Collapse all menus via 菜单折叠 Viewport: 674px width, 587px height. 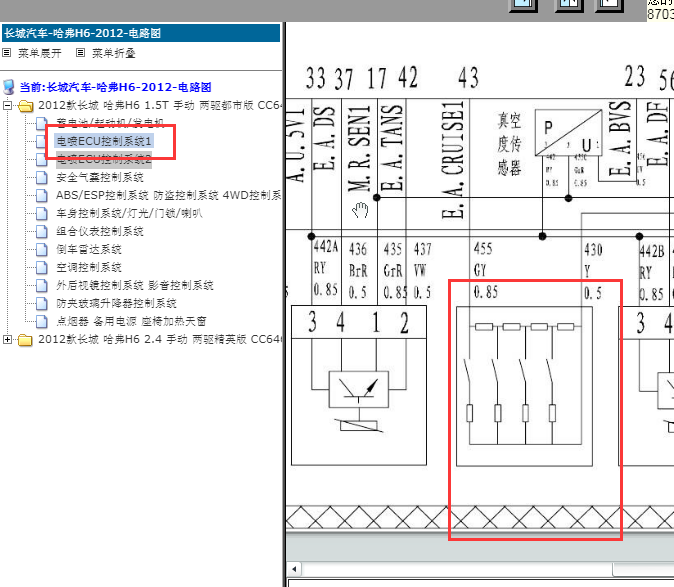pos(113,53)
